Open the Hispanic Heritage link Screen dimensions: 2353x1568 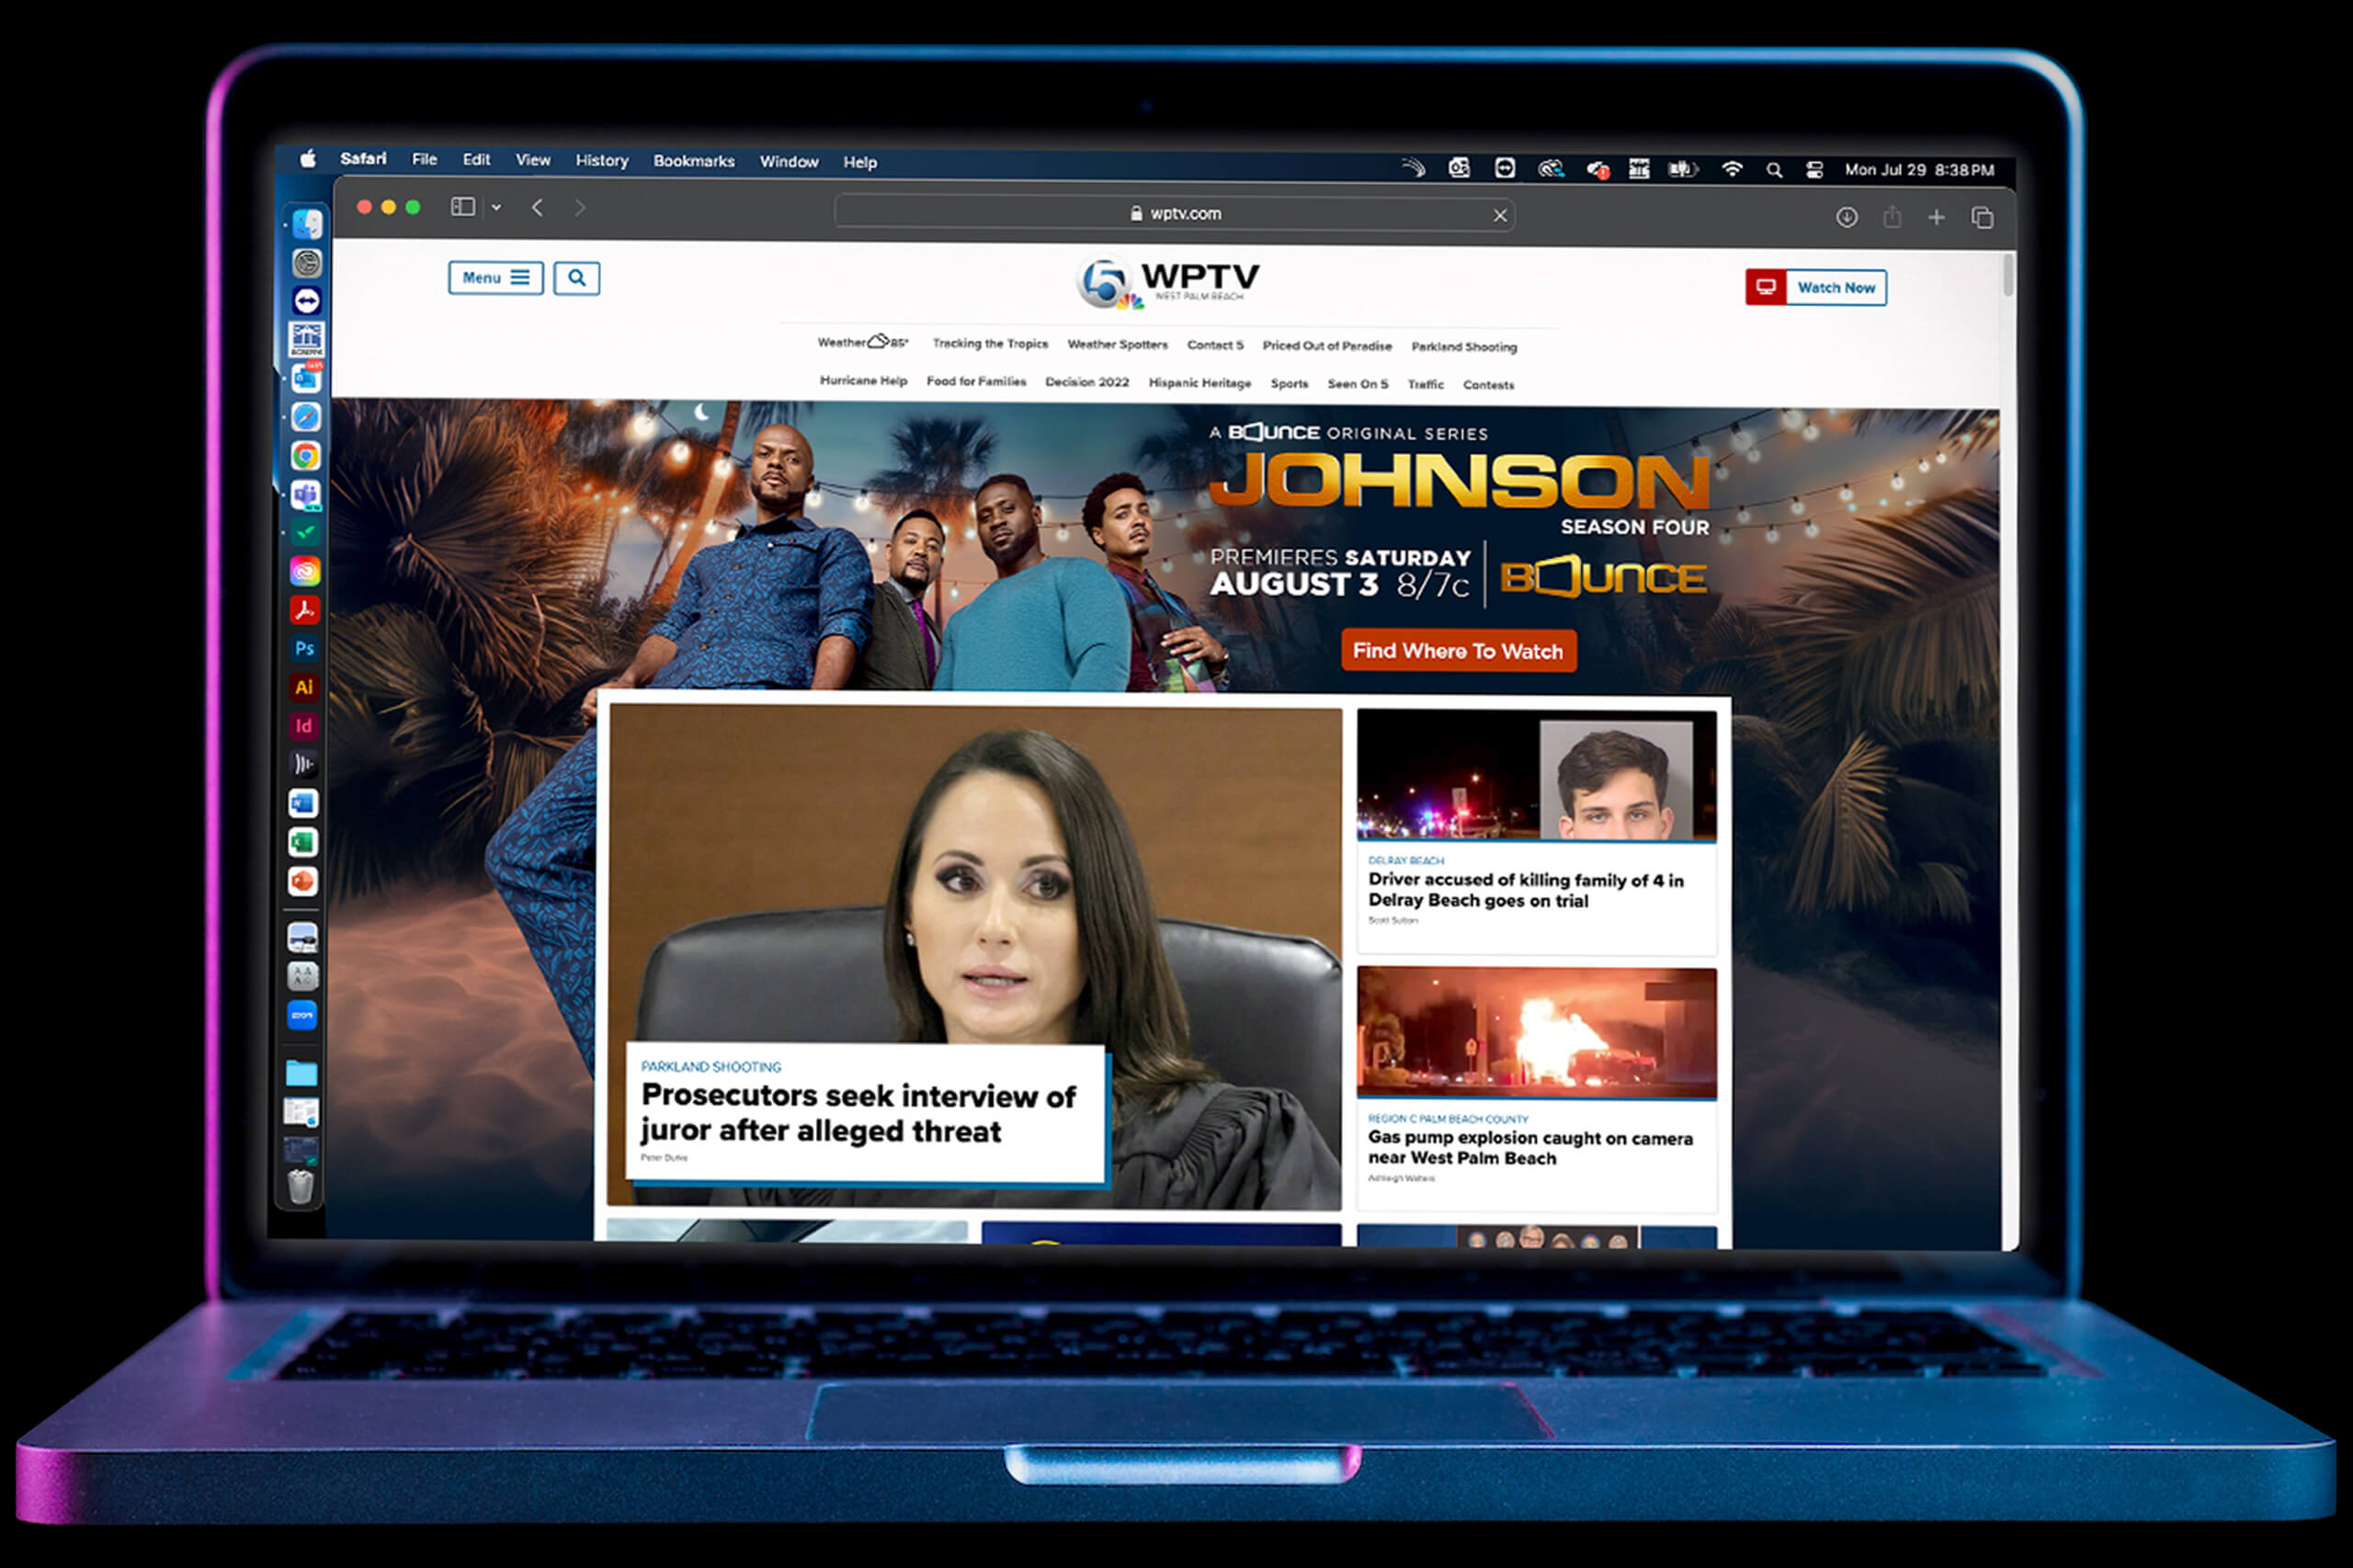click(1200, 383)
